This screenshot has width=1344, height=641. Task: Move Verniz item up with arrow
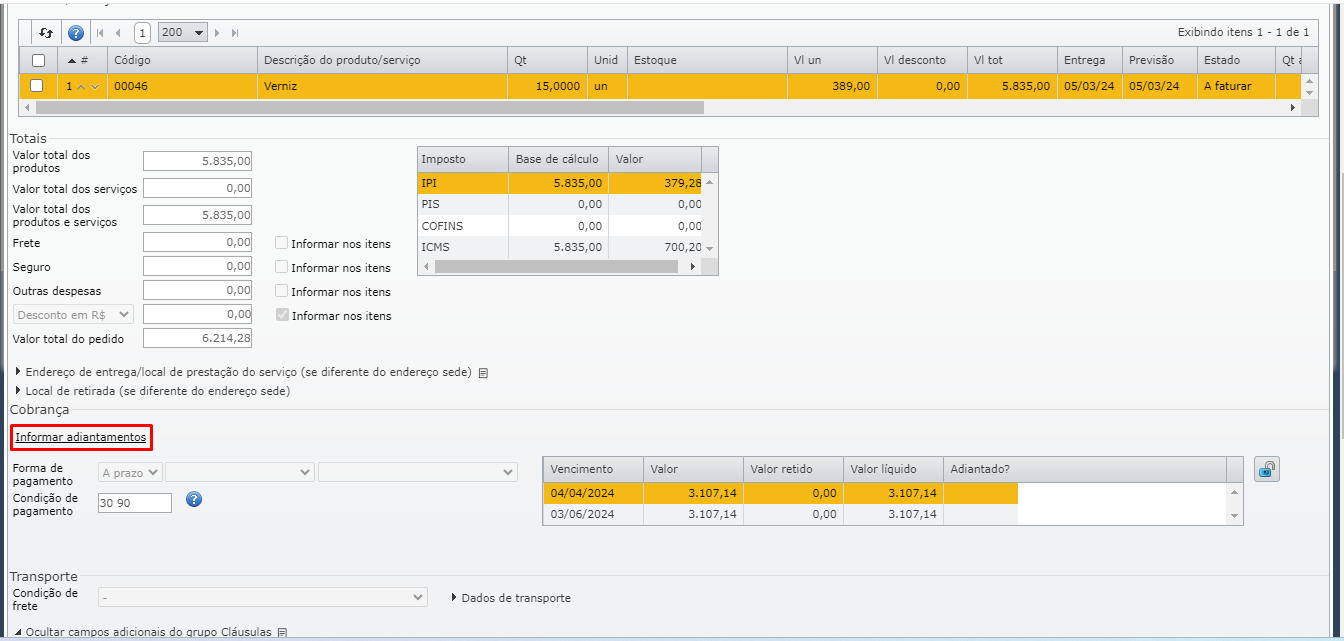click(82, 87)
